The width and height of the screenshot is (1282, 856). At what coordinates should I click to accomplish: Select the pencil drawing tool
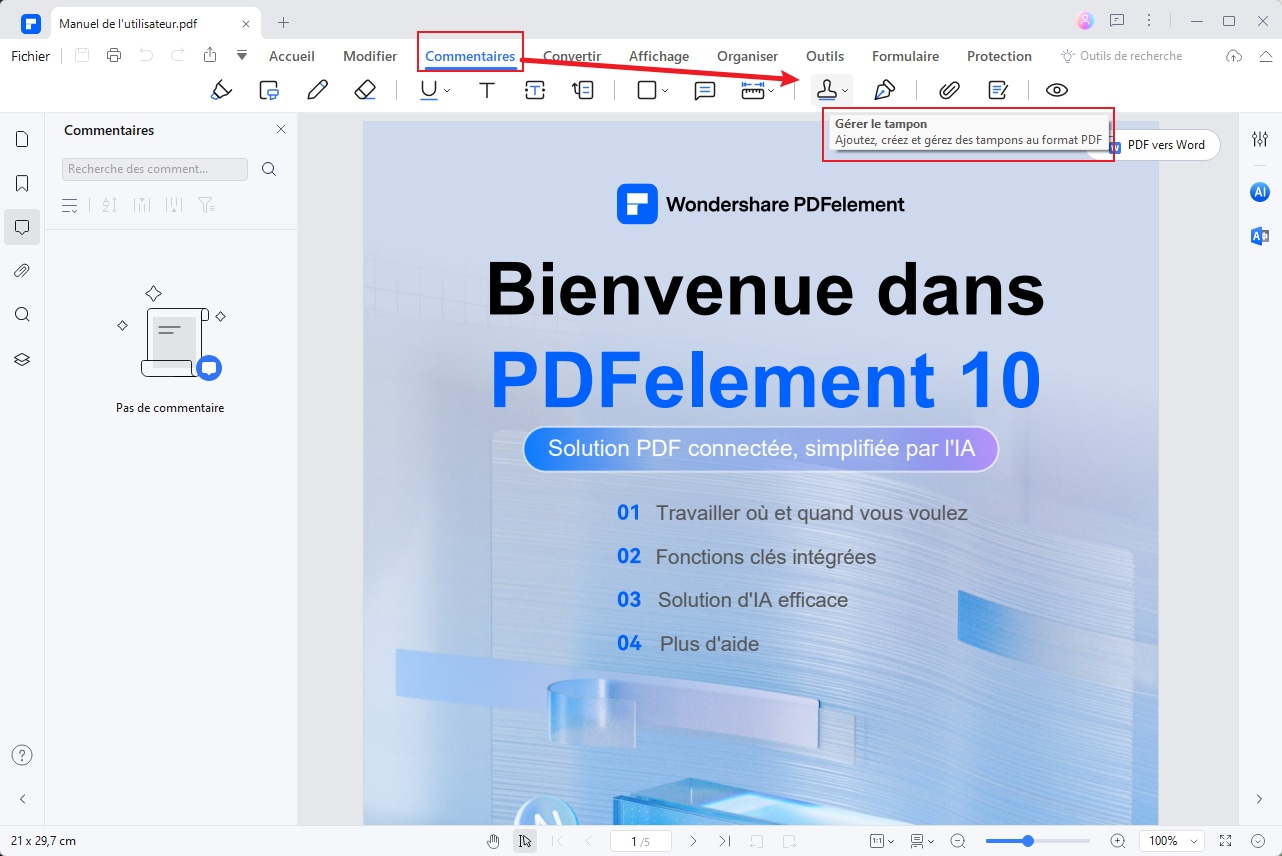[x=318, y=90]
